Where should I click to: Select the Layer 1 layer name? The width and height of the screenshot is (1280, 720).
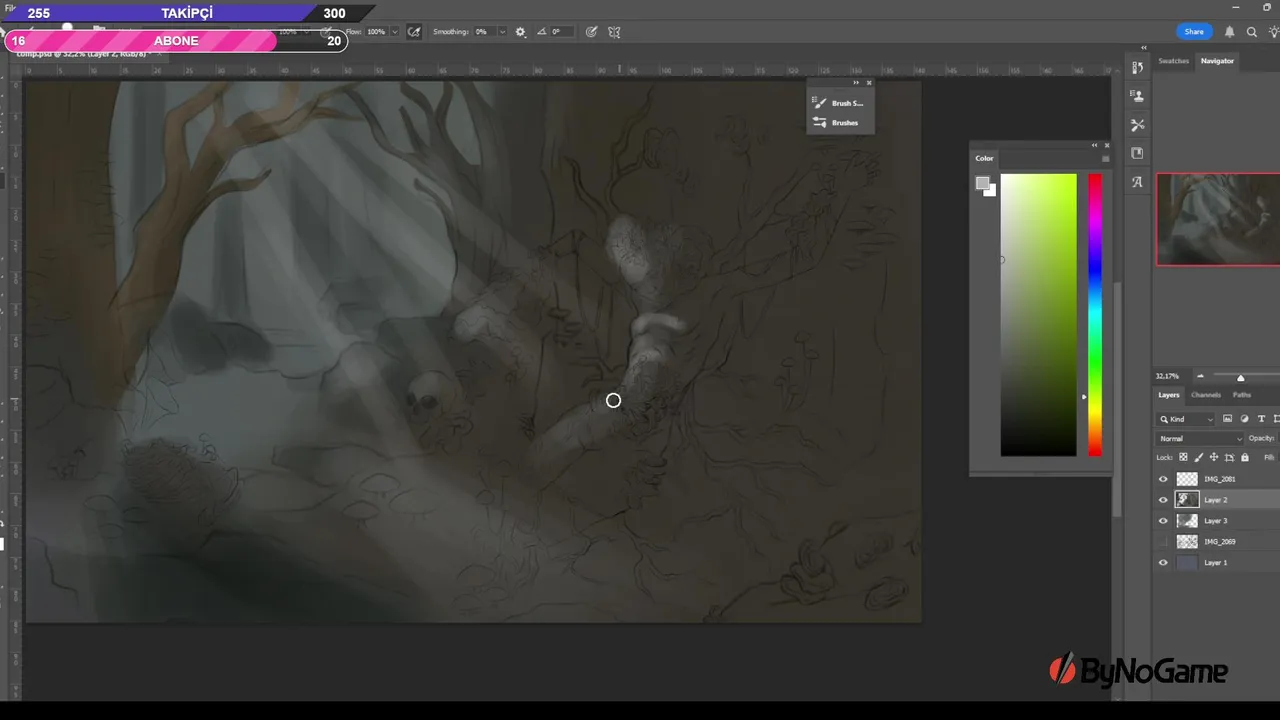click(1216, 563)
